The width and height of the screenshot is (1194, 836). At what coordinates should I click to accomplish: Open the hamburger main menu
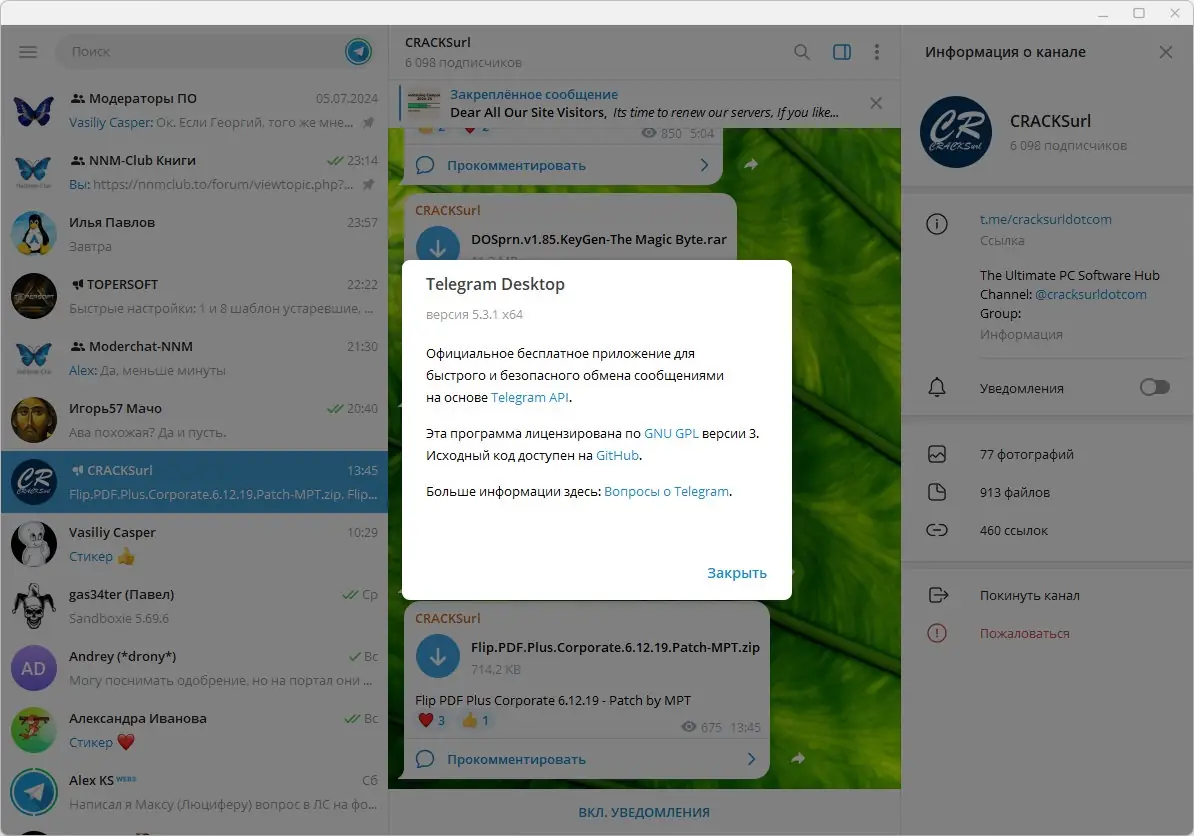(28, 52)
